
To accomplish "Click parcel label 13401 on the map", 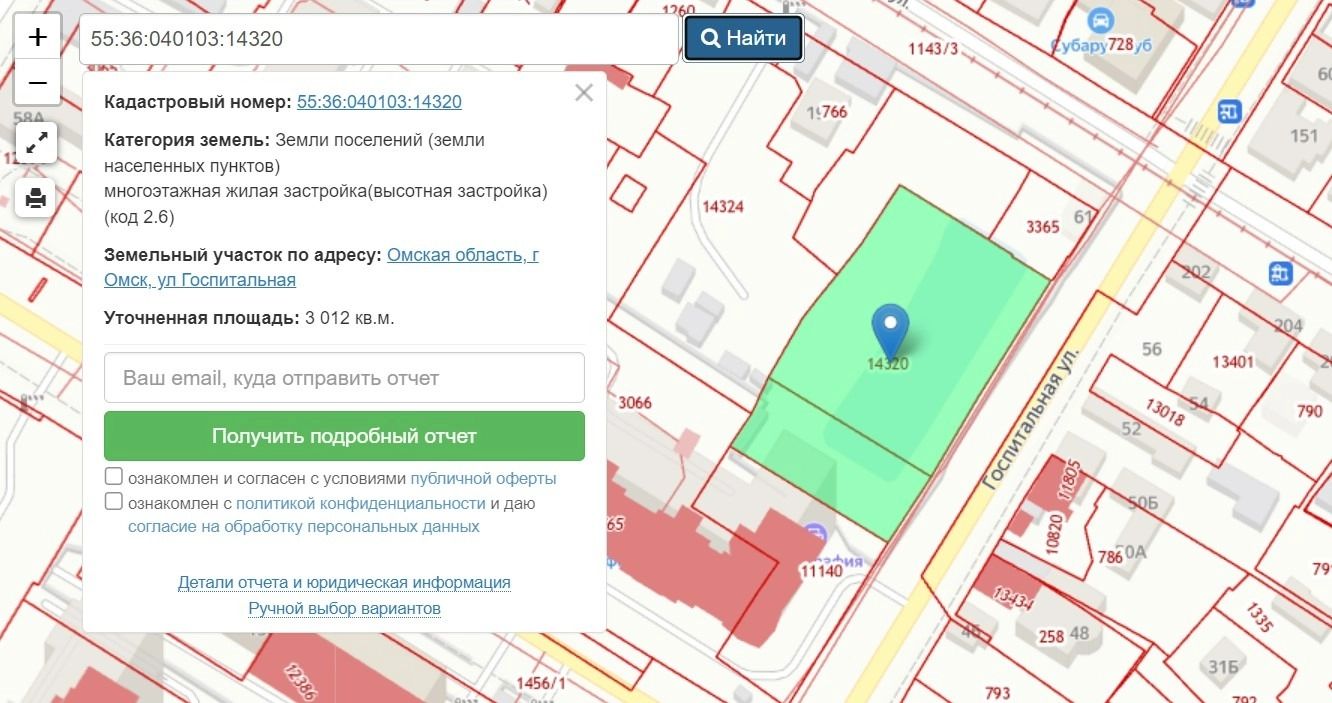I will [x=1232, y=361].
